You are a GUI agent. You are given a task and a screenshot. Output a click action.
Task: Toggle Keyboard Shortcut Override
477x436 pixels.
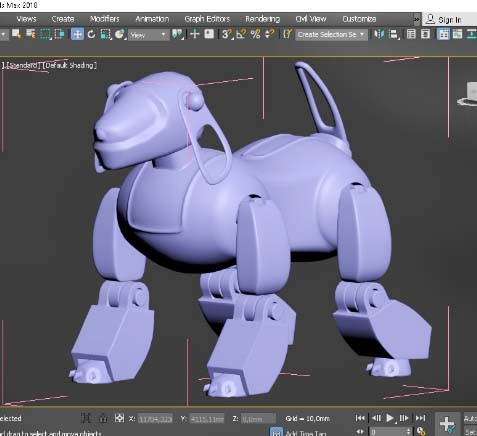[209, 34]
